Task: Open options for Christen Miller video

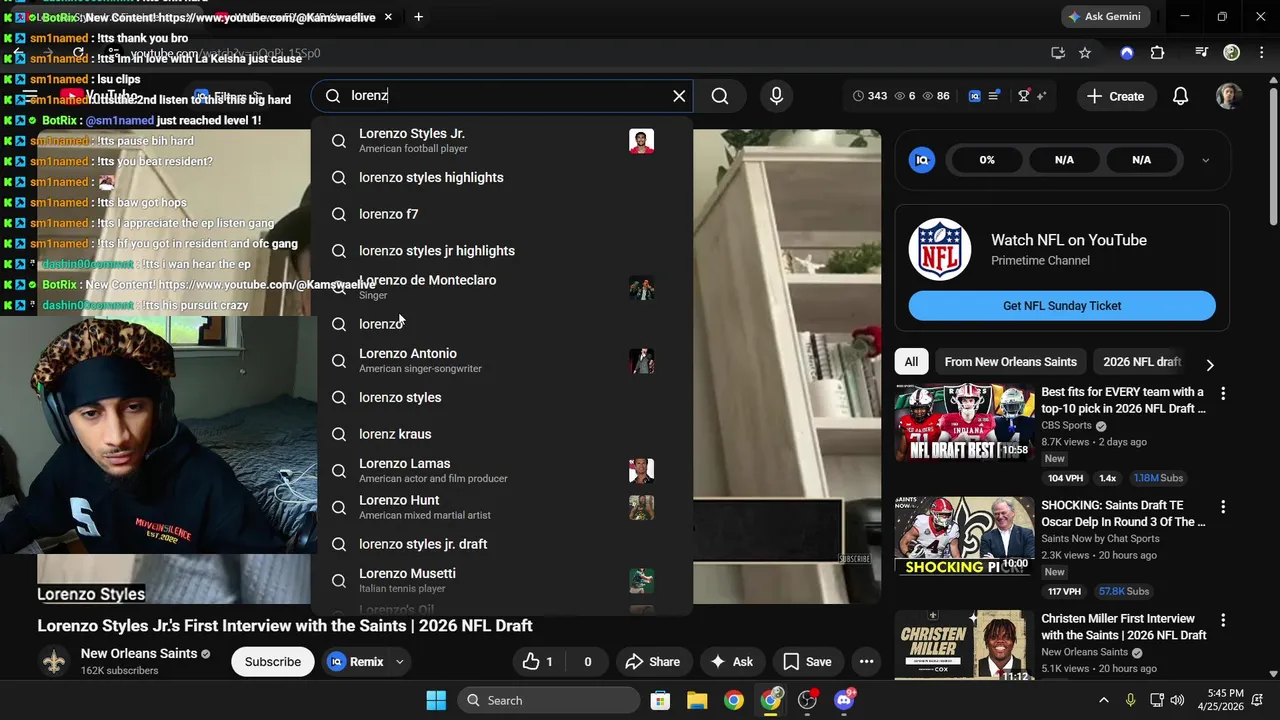Action: 1222,621
